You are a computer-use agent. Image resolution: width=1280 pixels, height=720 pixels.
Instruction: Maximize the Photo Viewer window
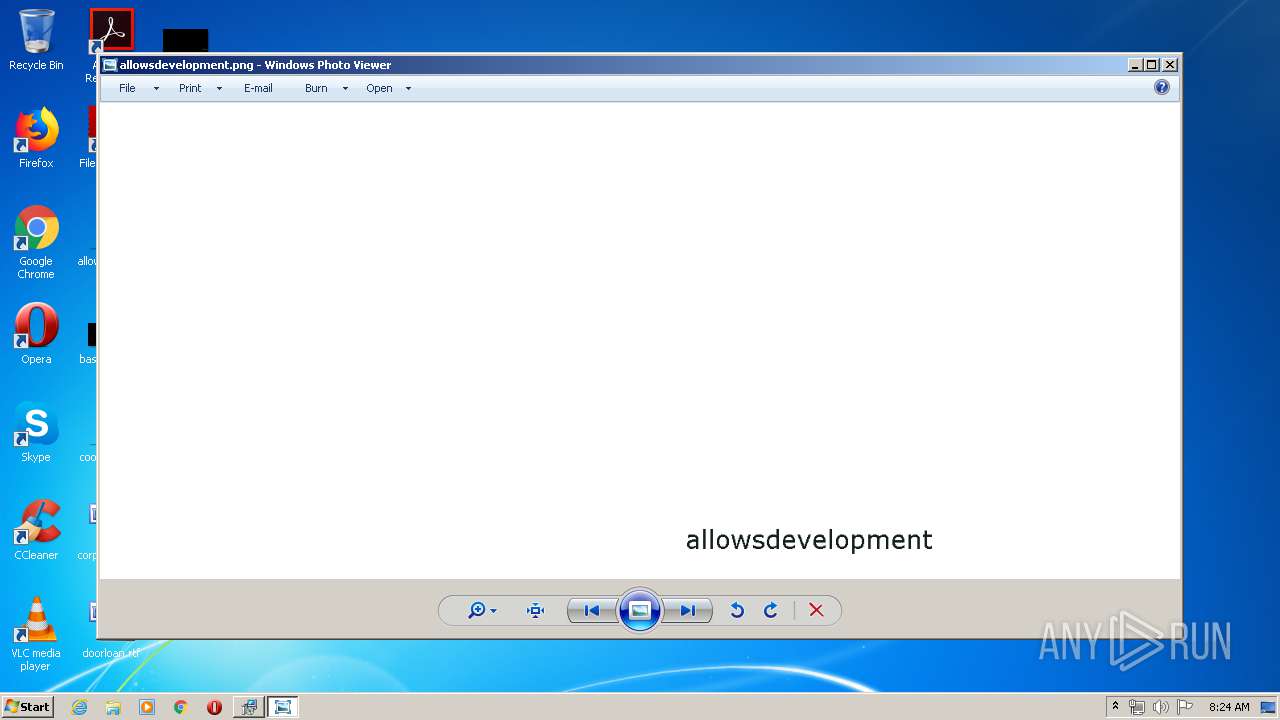pyautogui.click(x=1152, y=65)
